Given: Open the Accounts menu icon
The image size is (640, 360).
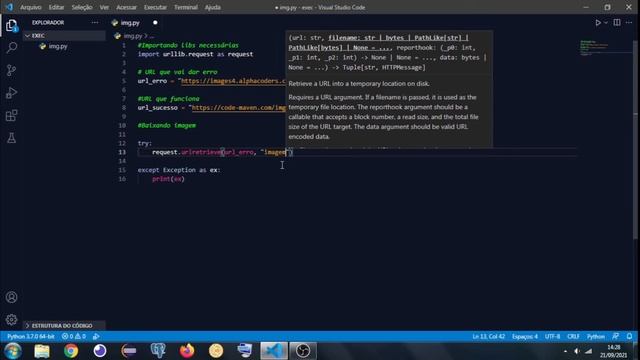Looking at the screenshot, I should (11, 297).
